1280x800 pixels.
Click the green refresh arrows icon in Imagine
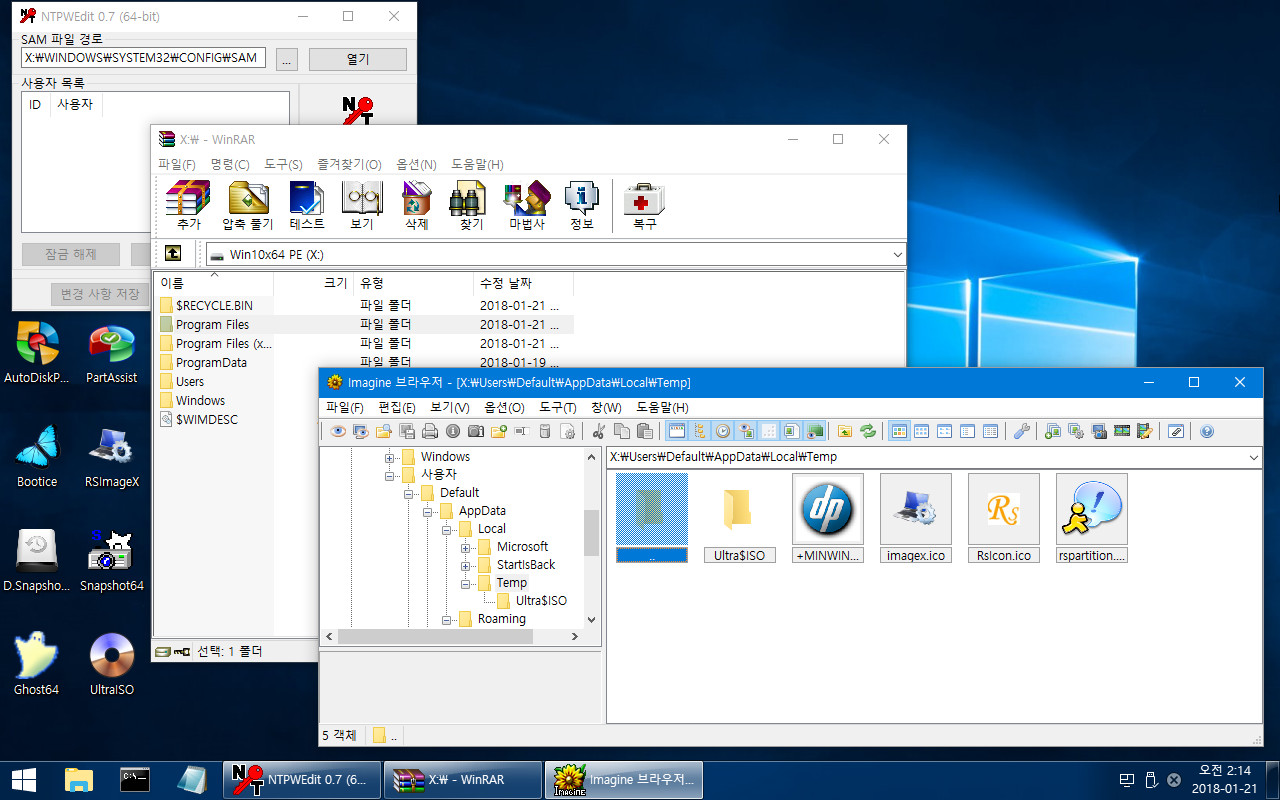[x=868, y=431]
